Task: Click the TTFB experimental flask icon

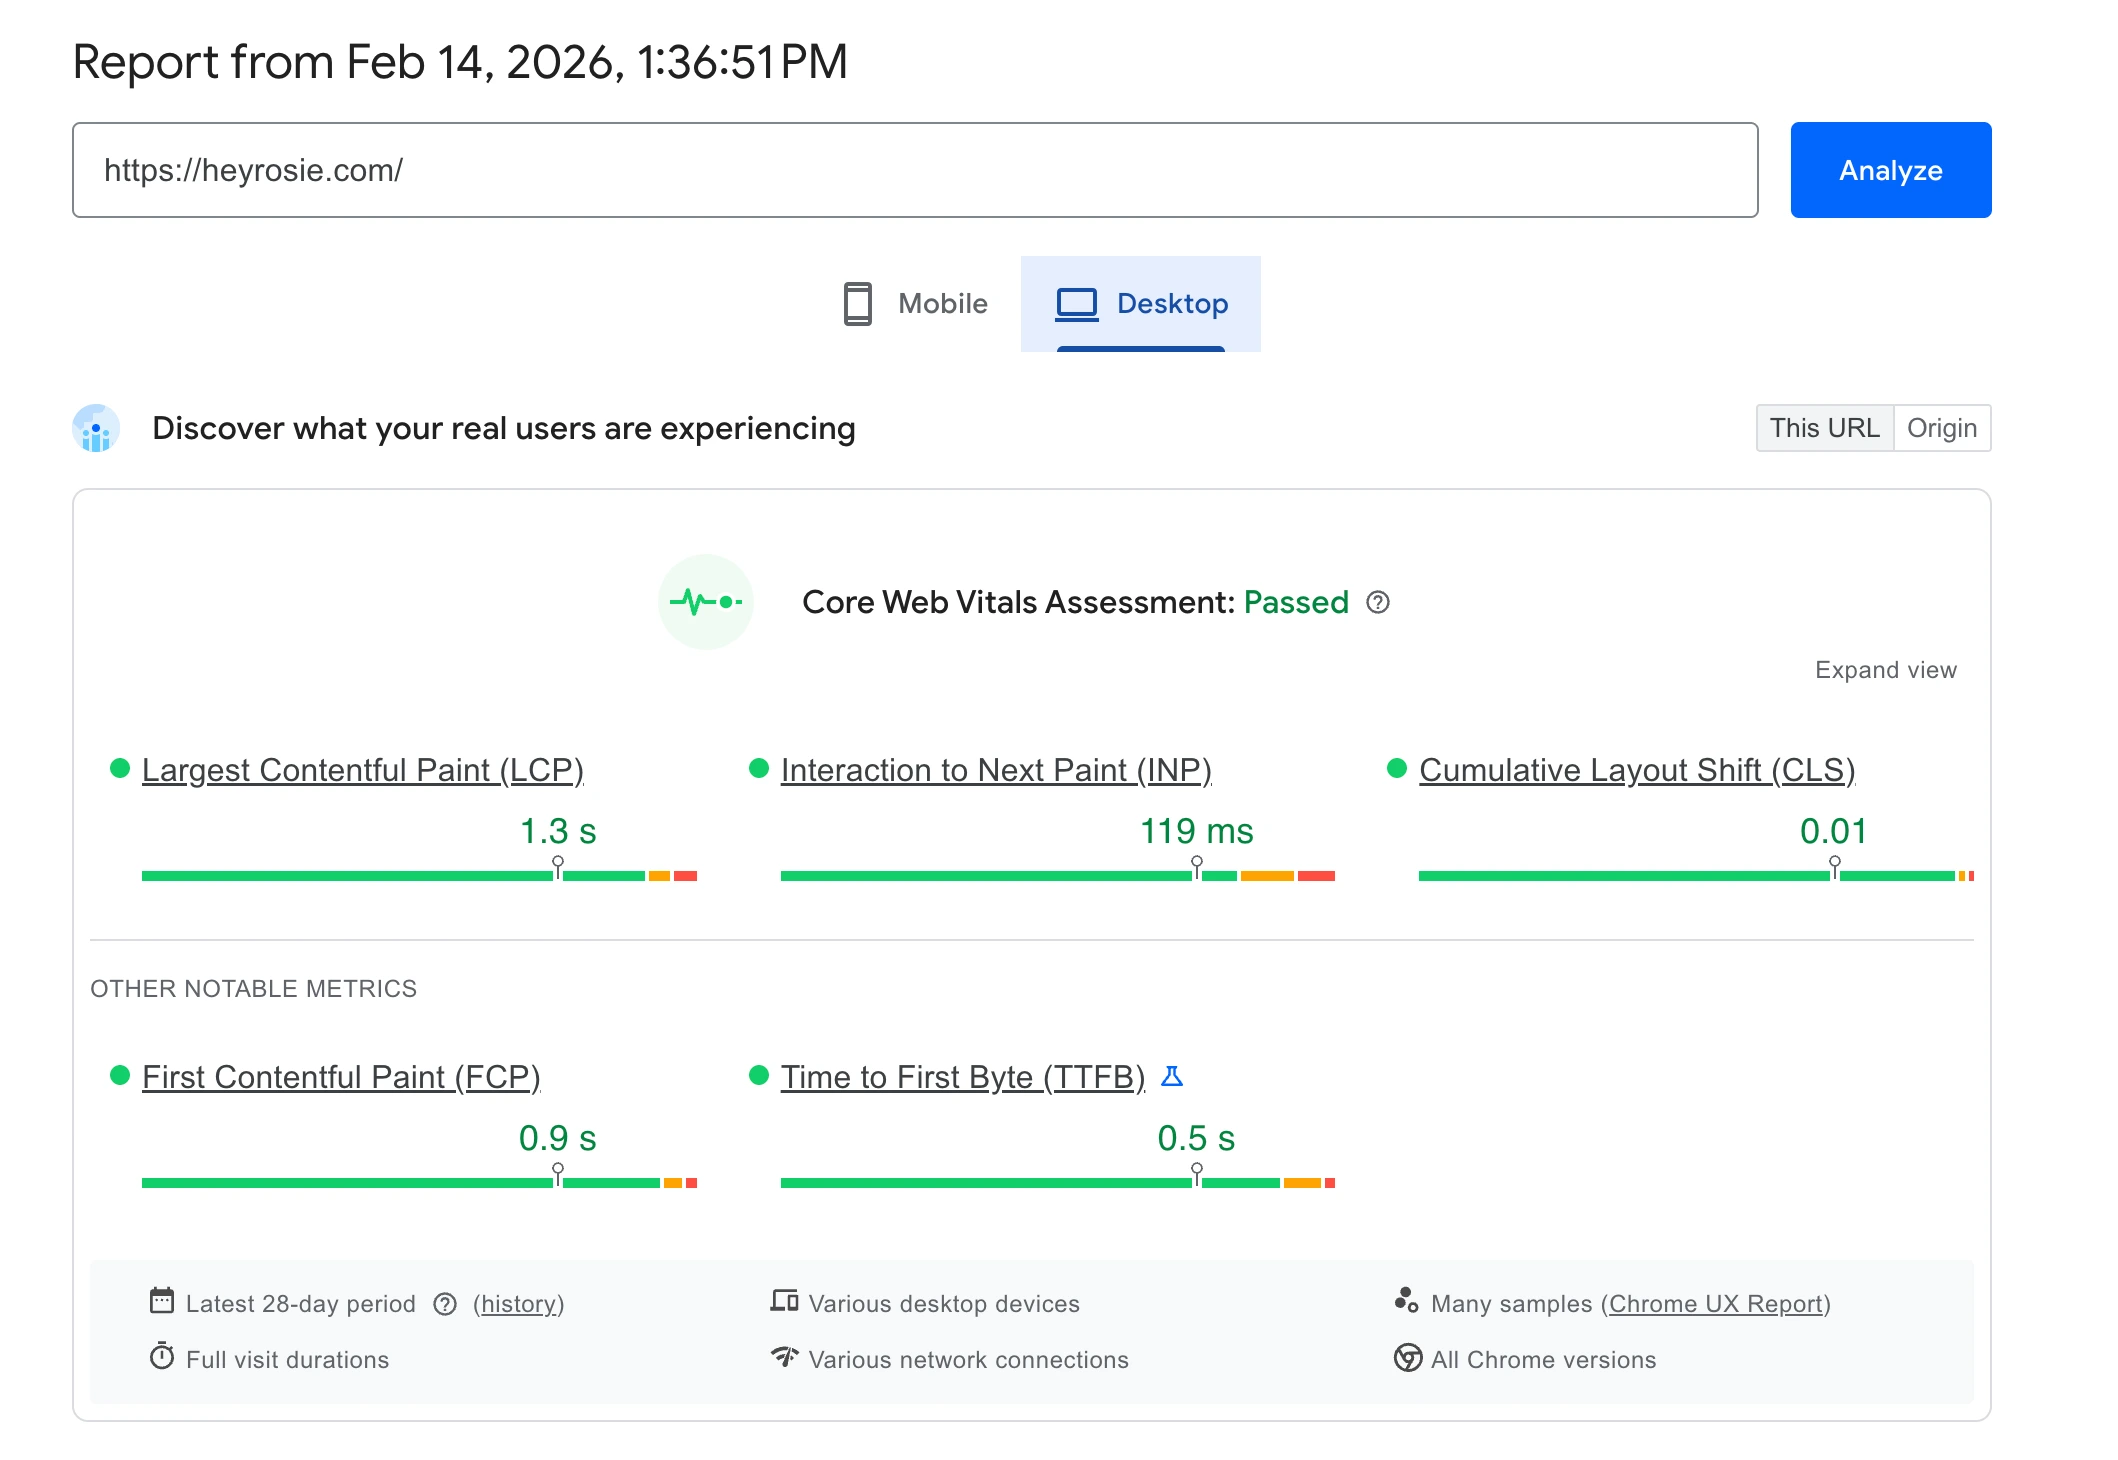Action: pos(1172,1076)
